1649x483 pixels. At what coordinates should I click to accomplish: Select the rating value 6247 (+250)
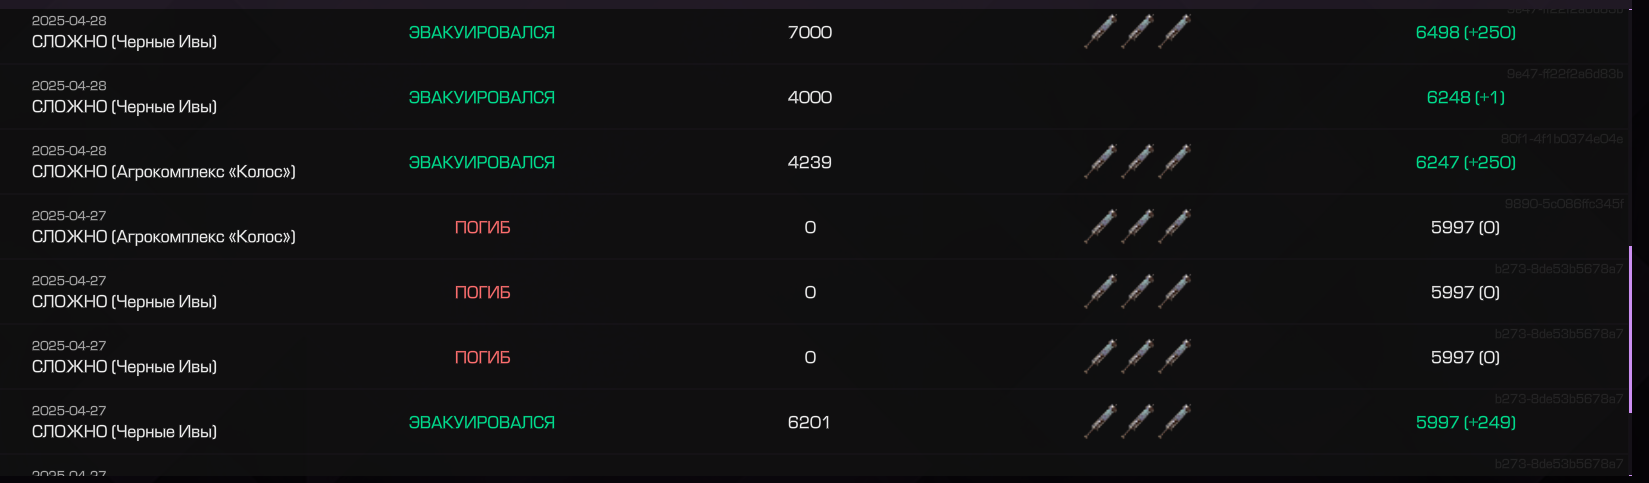[1465, 162]
